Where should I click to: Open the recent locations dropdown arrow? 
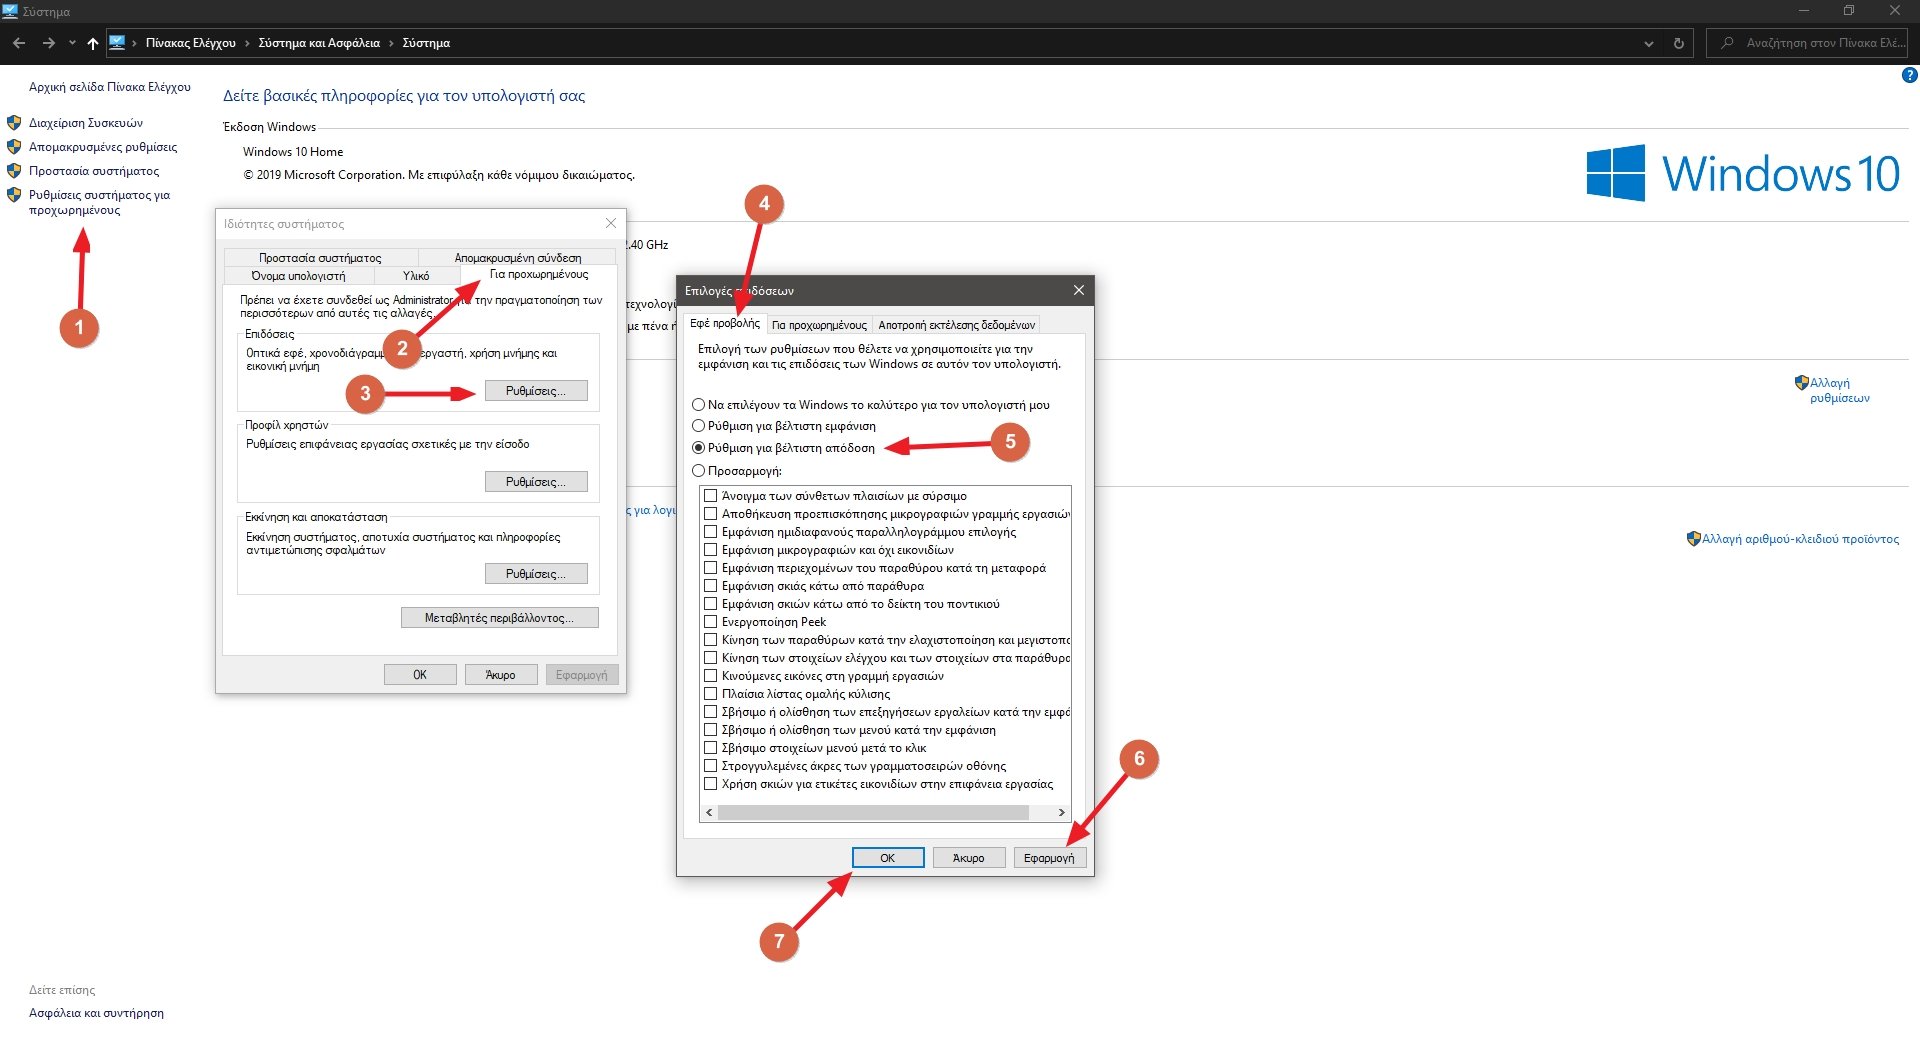click(72, 43)
